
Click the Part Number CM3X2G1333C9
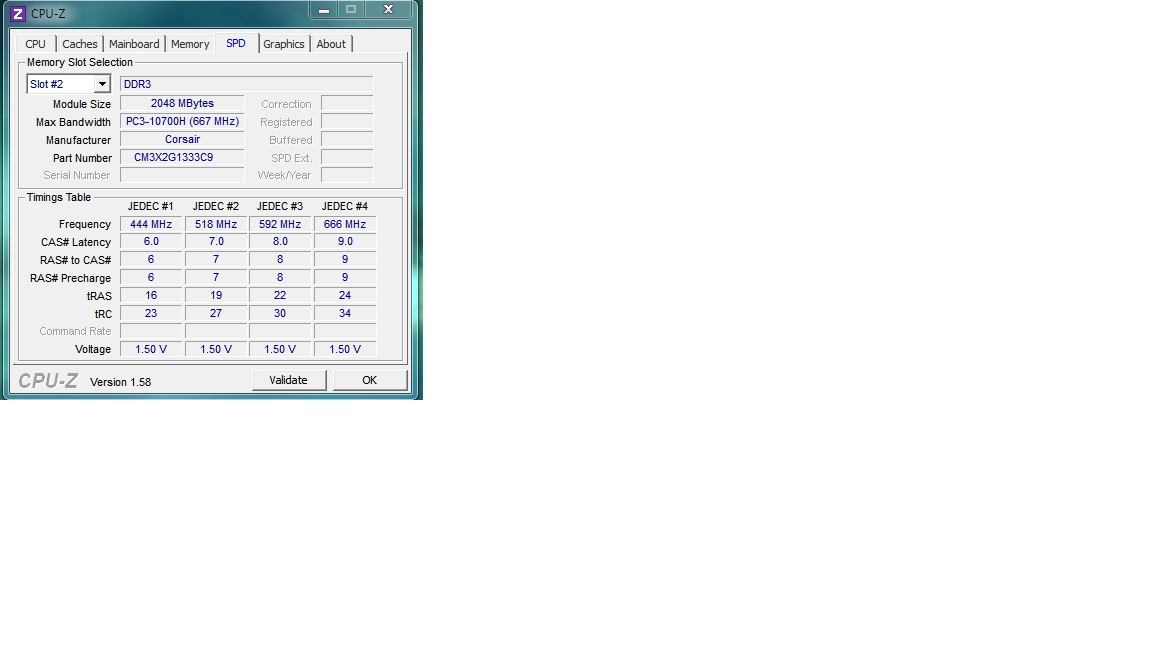click(x=181, y=157)
